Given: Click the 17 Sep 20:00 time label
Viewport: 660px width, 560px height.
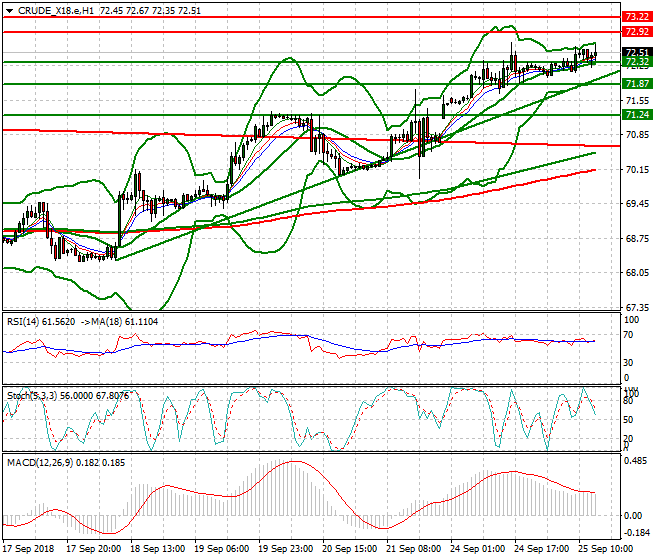Looking at the screenshot, I should point(93,549).
